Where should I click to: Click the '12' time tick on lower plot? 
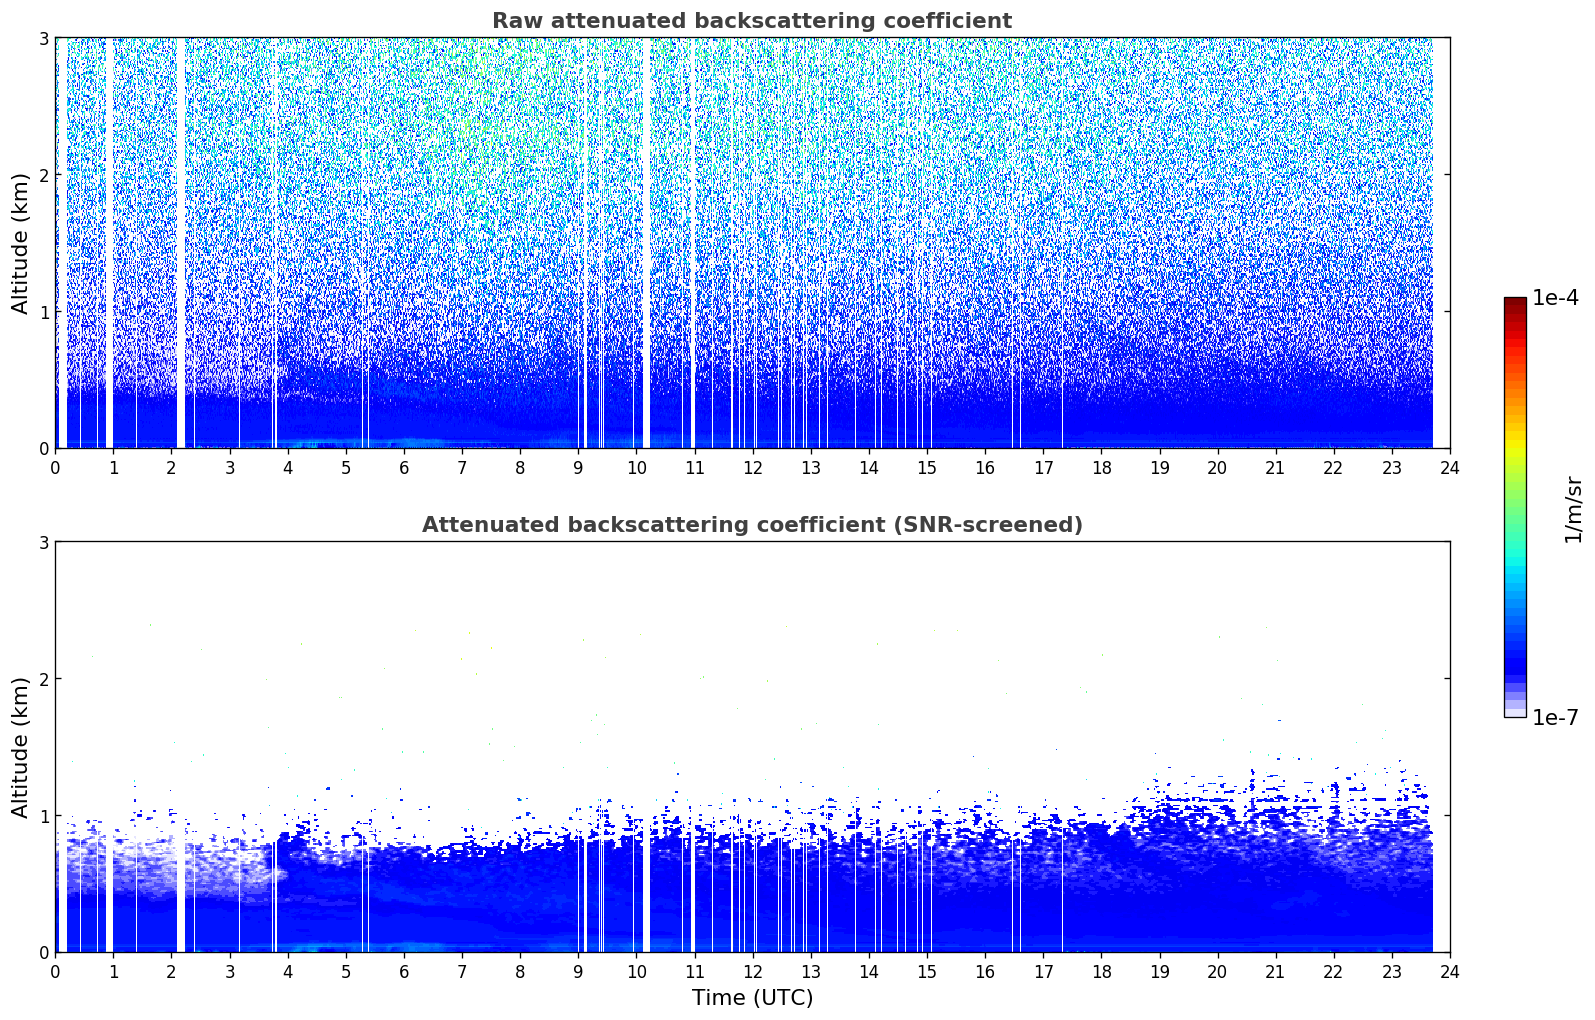point(752,972)
